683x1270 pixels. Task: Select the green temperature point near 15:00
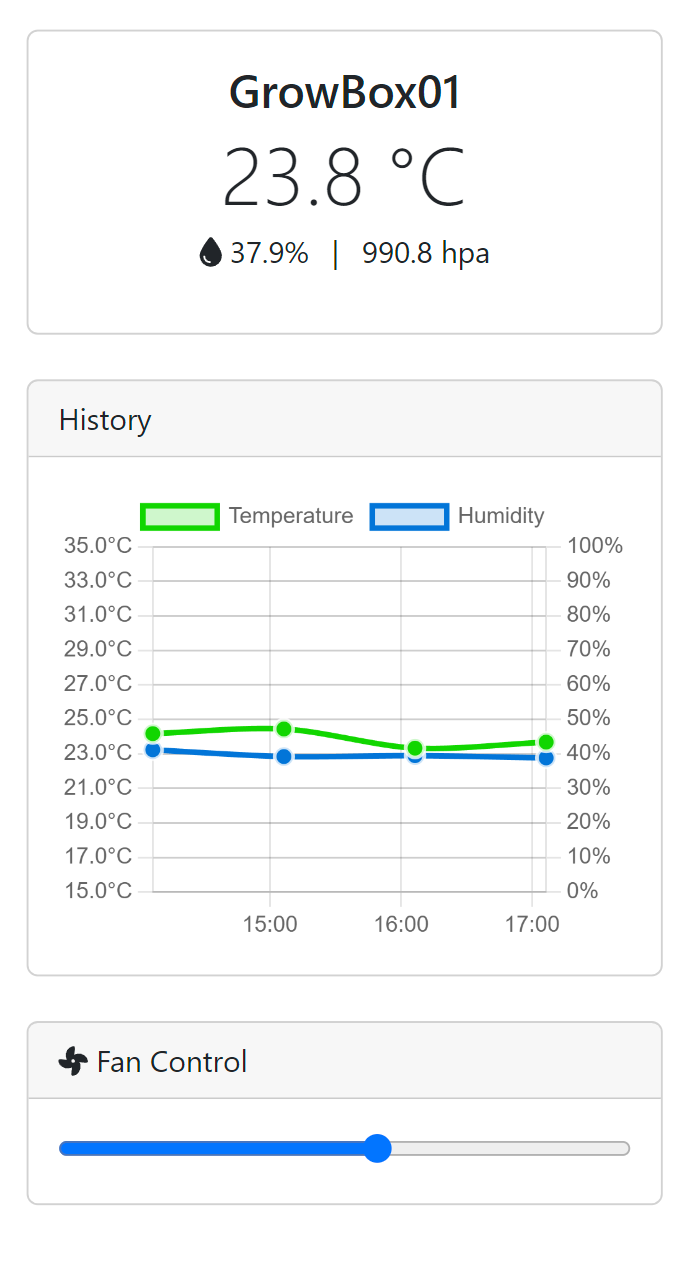[x=284, y=729]
